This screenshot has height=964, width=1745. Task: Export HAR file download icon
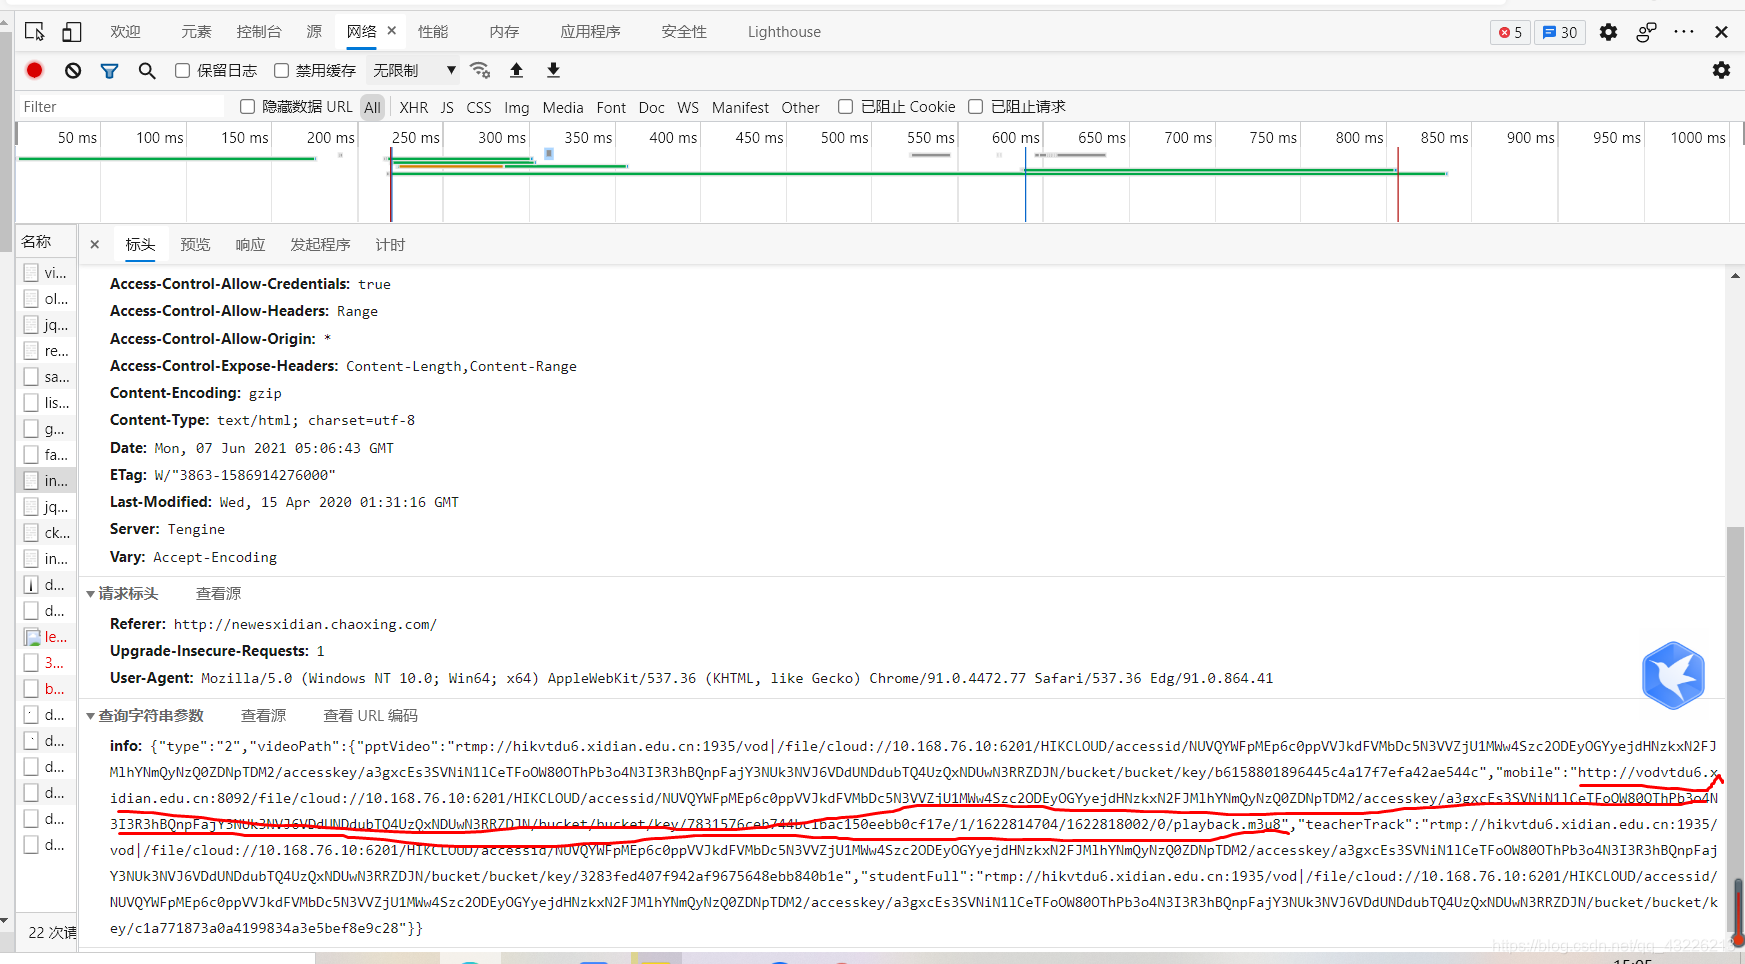[553, 70]
